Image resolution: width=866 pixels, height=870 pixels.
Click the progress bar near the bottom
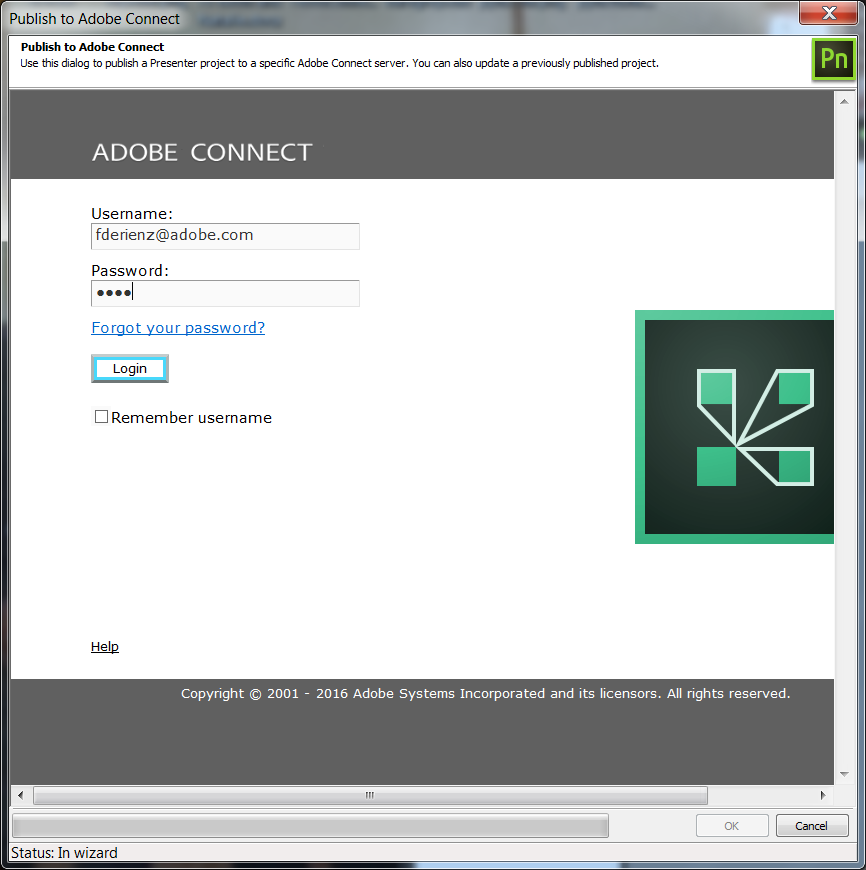pyautogui.click(x=310, y=825)
